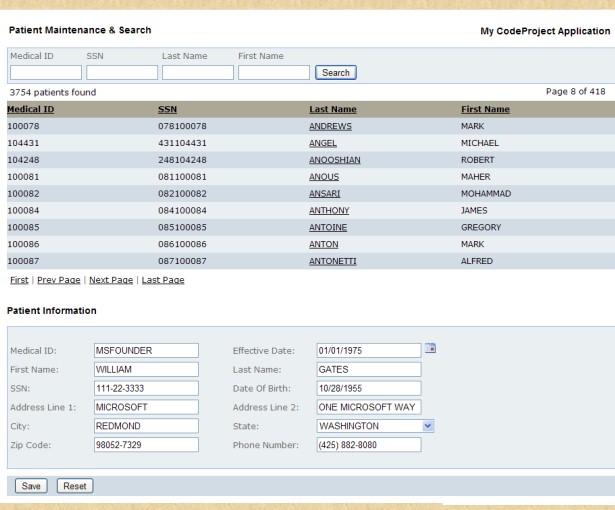Select First Name cell ROBERT
615x510 pixels.
click(477, 160)
